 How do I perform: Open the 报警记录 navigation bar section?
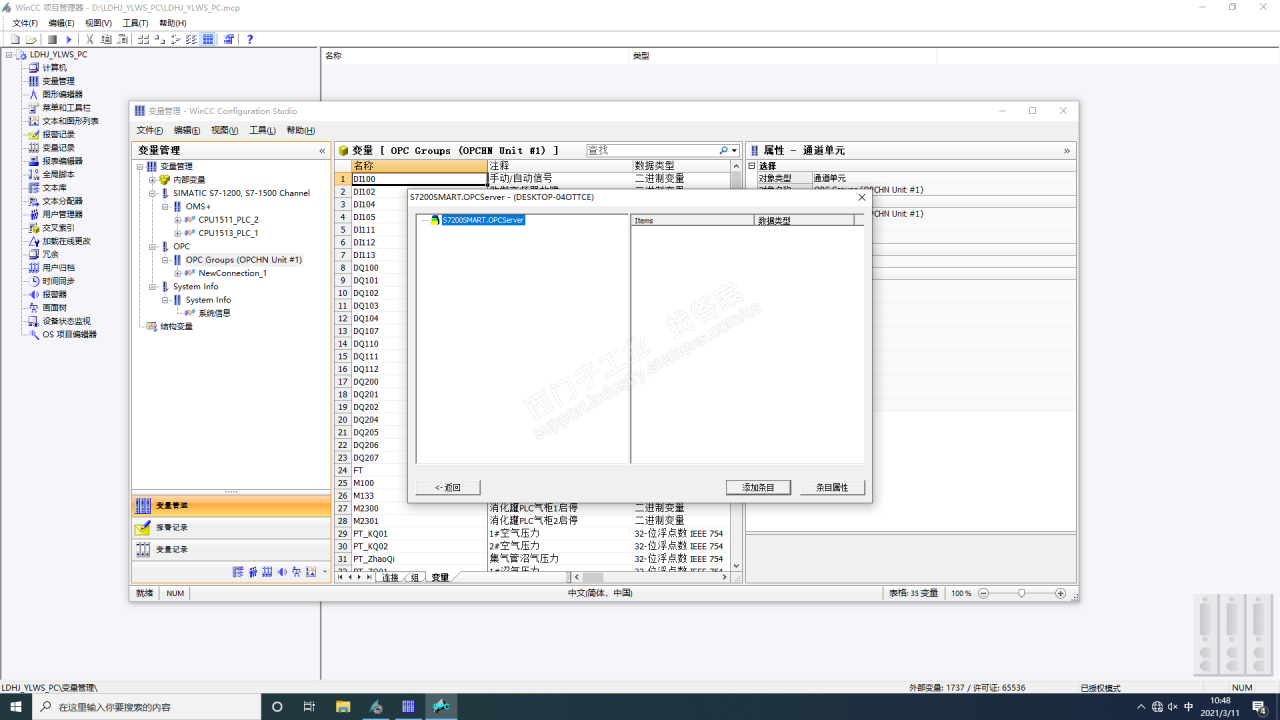point(231,527)
